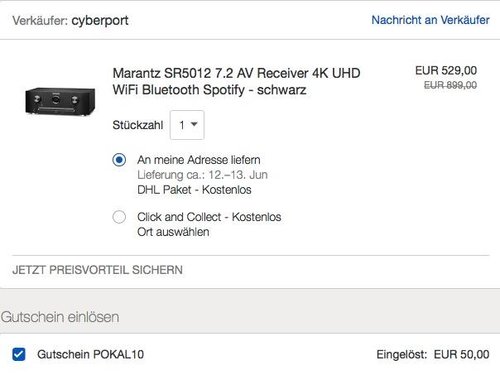Click the cyberport seller name
The width and height of the screenshot is (500, 375).
[x=100, y=21]
